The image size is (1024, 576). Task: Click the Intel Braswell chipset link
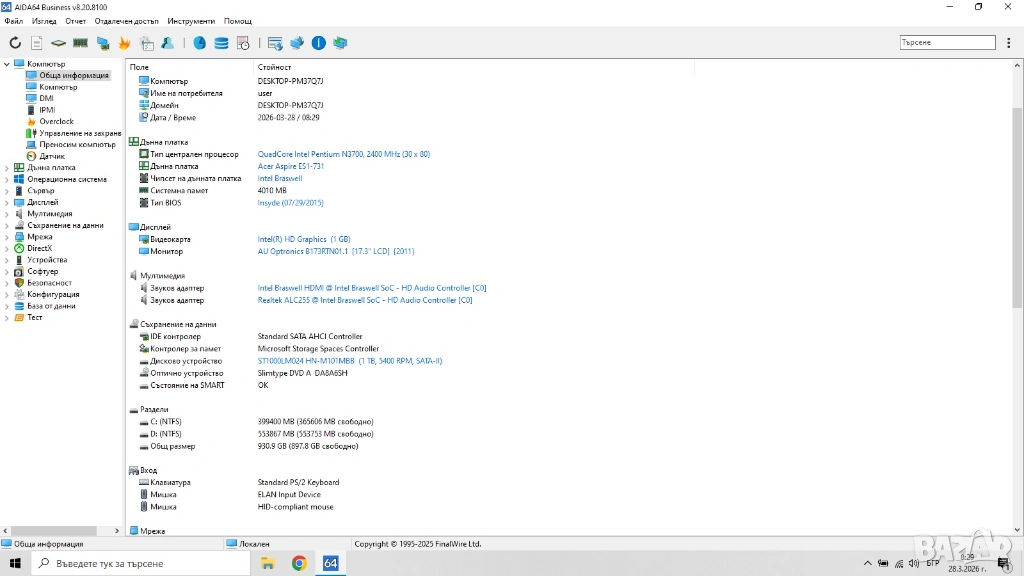279,178
